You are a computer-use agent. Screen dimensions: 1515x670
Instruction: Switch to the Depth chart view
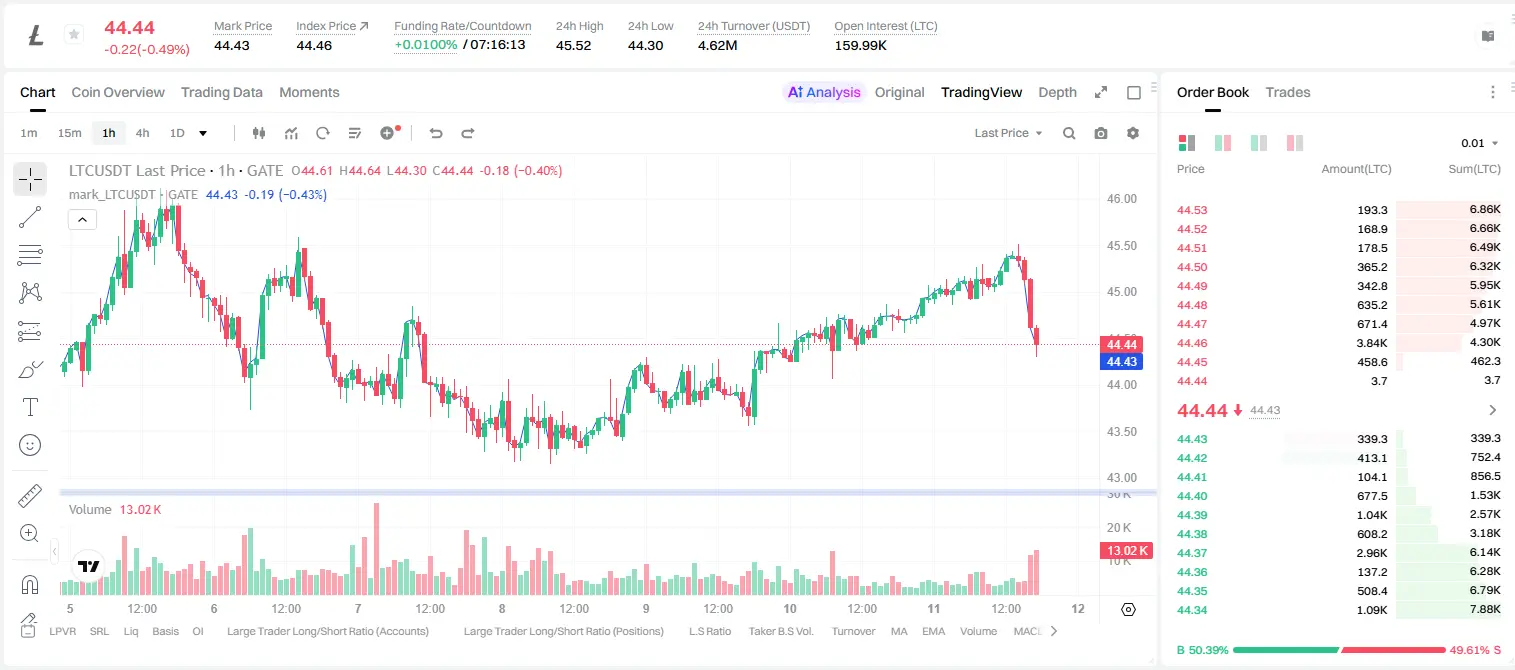[x=1057, y=92]
